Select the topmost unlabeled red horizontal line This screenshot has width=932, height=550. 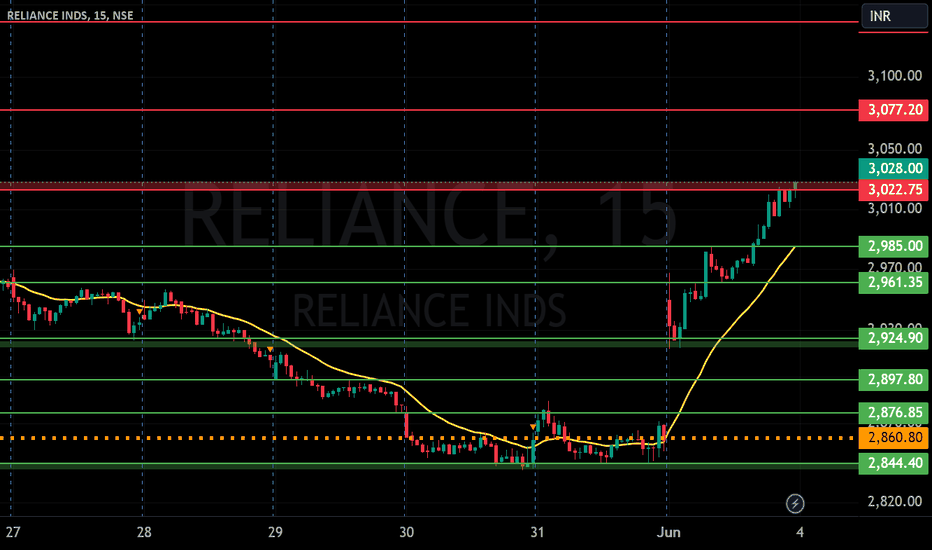coord(428,22)
